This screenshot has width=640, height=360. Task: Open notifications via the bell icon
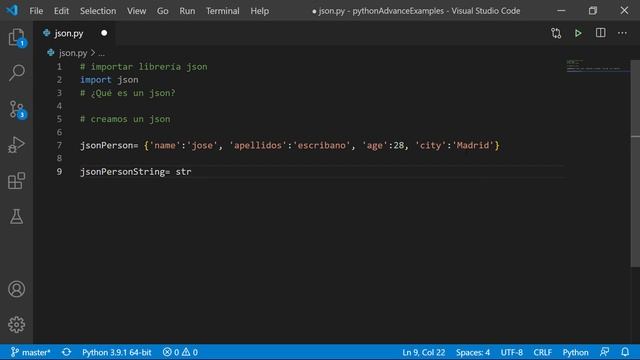coord(625,352)
